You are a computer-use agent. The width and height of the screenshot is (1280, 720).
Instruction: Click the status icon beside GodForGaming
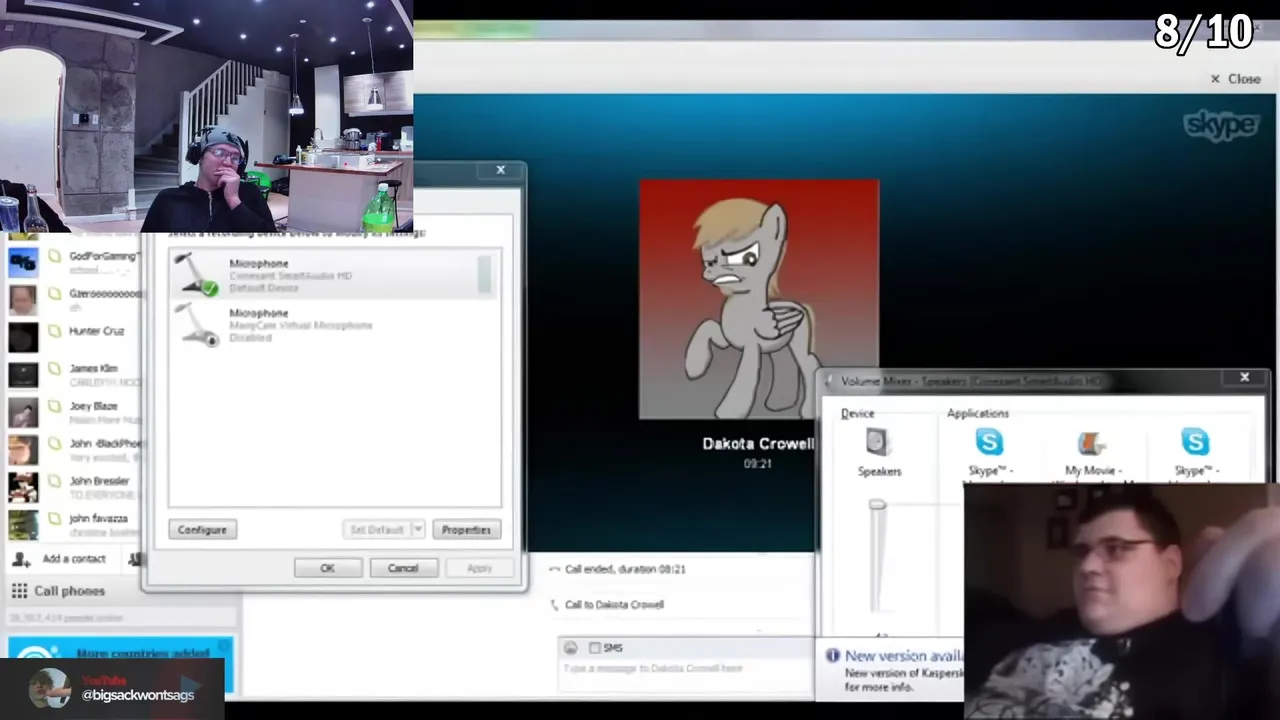pyautogui.click(x=55, y=257)
